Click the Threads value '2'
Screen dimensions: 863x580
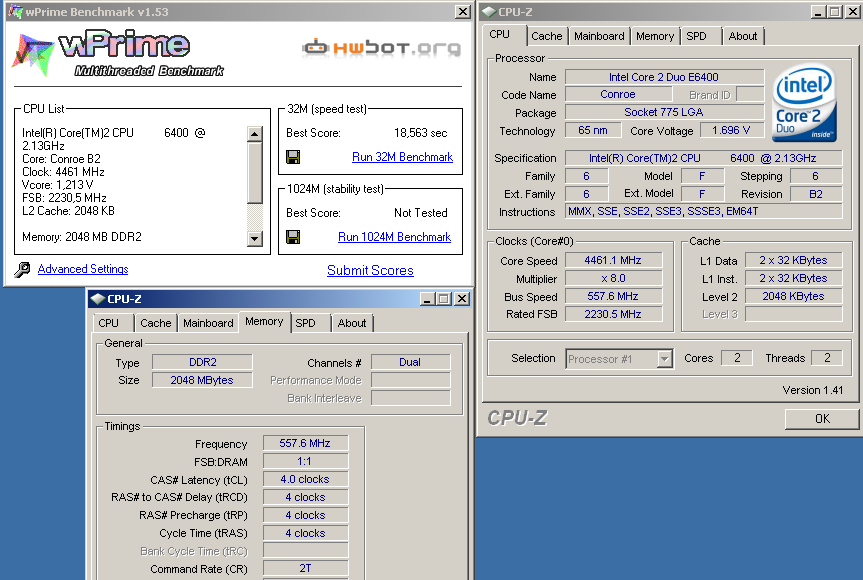tap(827, 358)
